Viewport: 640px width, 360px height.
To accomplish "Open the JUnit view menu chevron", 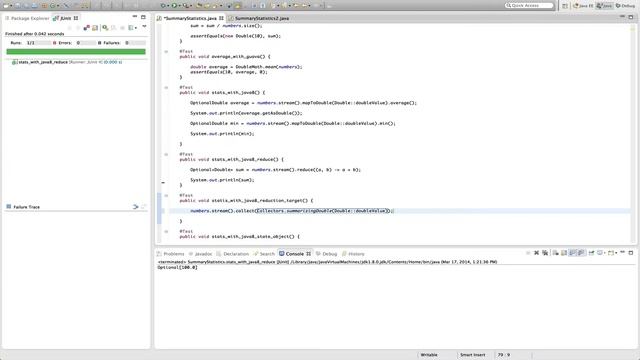I will click(x=144, y=26).
